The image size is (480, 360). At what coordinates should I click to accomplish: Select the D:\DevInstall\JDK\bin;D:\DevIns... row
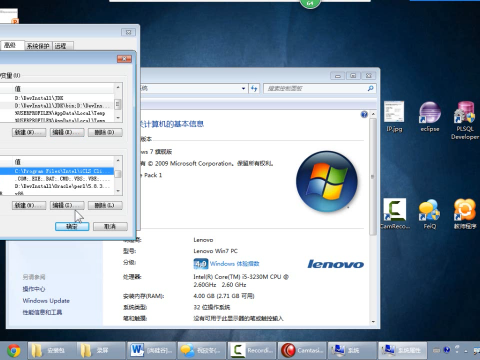click(x=57, y=106)
